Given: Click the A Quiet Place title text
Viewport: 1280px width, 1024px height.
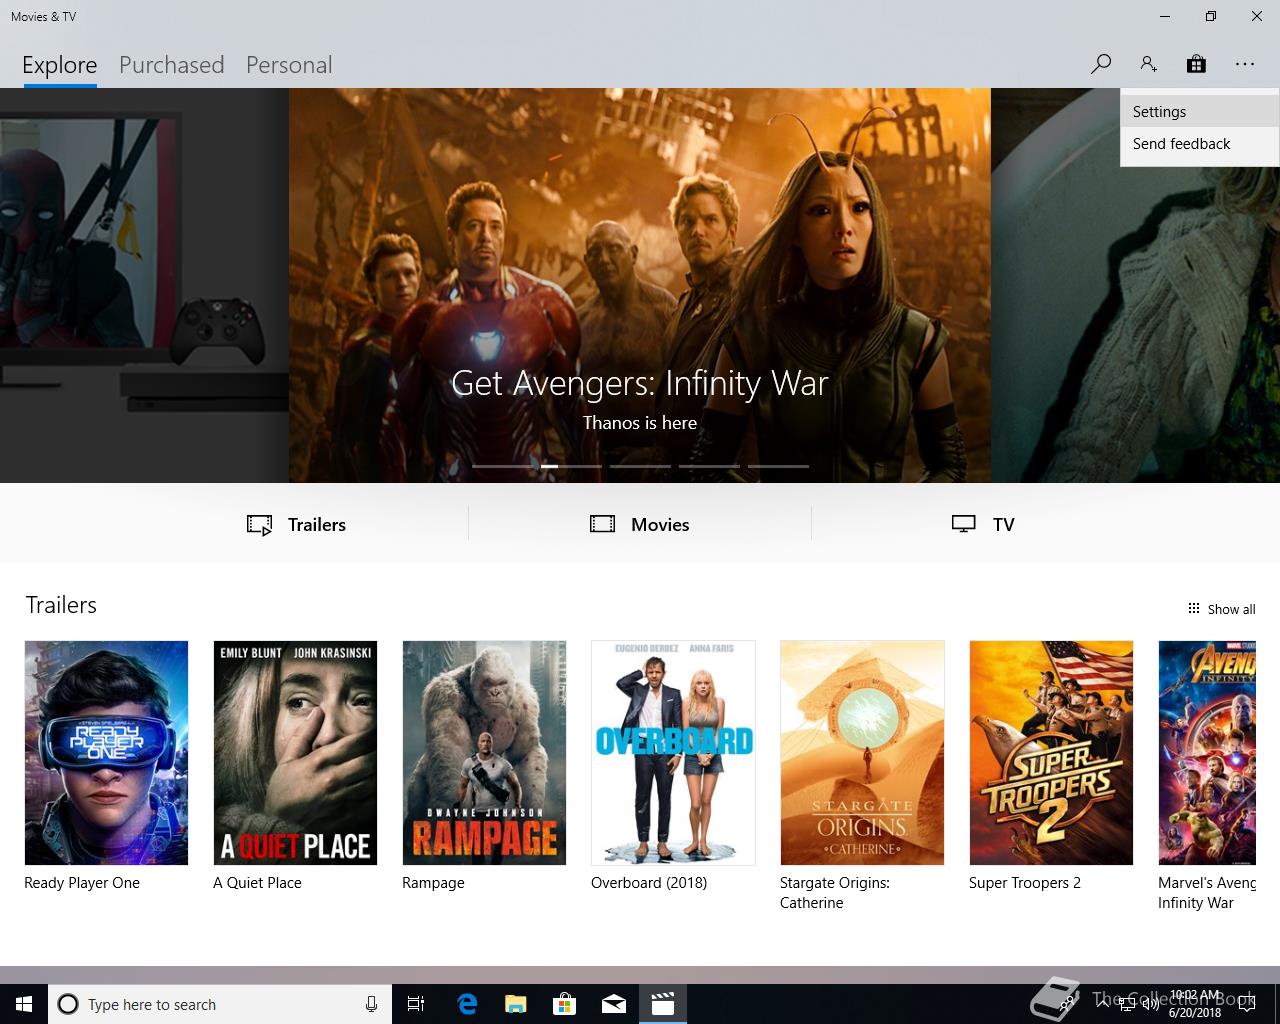Looking at the screenshot, I should click(x=257, y=883).
